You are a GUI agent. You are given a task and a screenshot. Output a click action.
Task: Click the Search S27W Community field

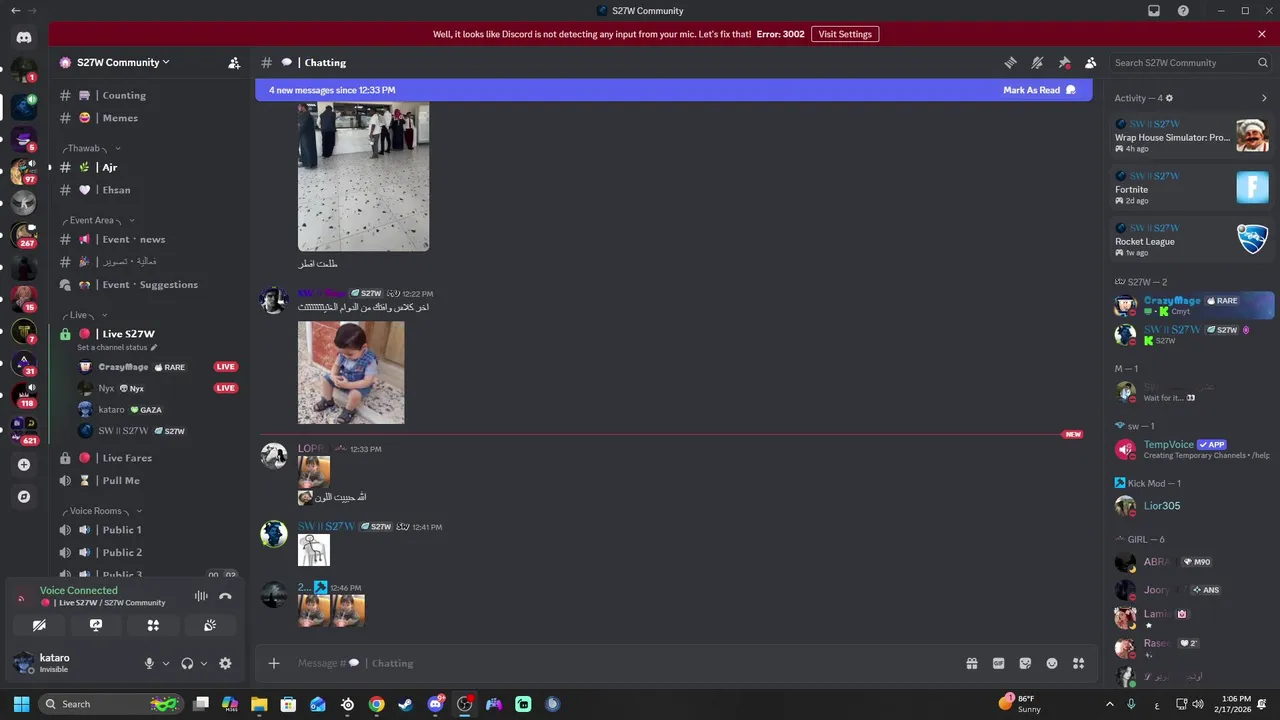tap(1190, 62)
